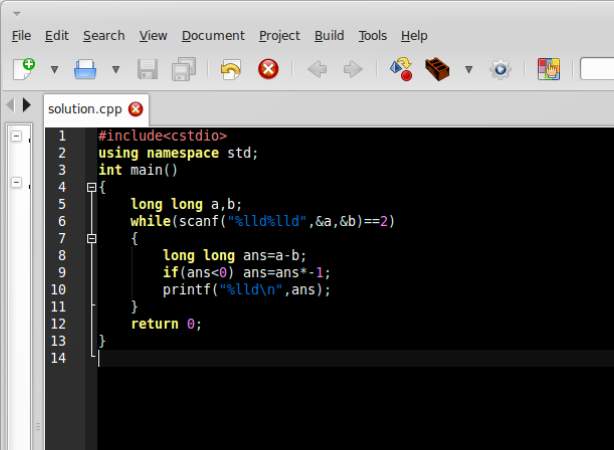
Task: Open the Edit menu
Action: [56, 36]
